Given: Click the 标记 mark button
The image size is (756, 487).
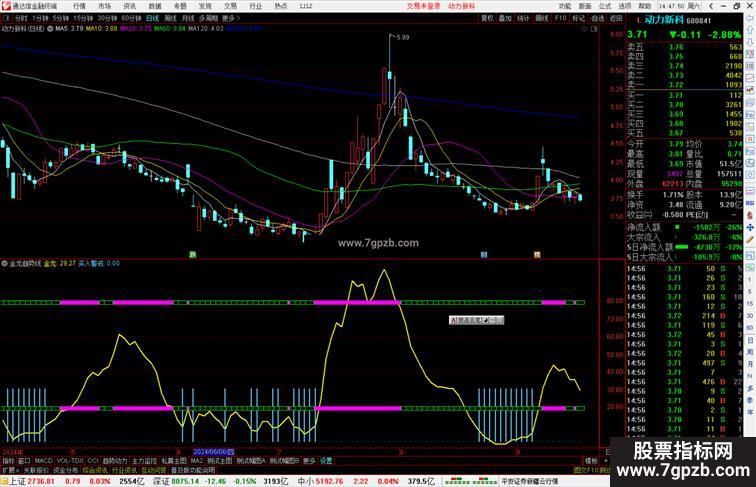Looking at the screenshot, I should [x=578, y=18].
